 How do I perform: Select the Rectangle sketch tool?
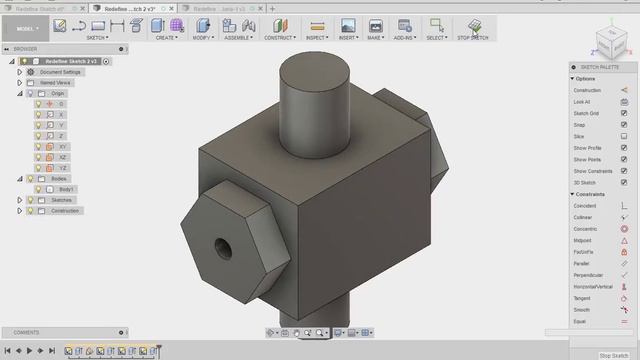pyautogui.click(x=98, y=26)
